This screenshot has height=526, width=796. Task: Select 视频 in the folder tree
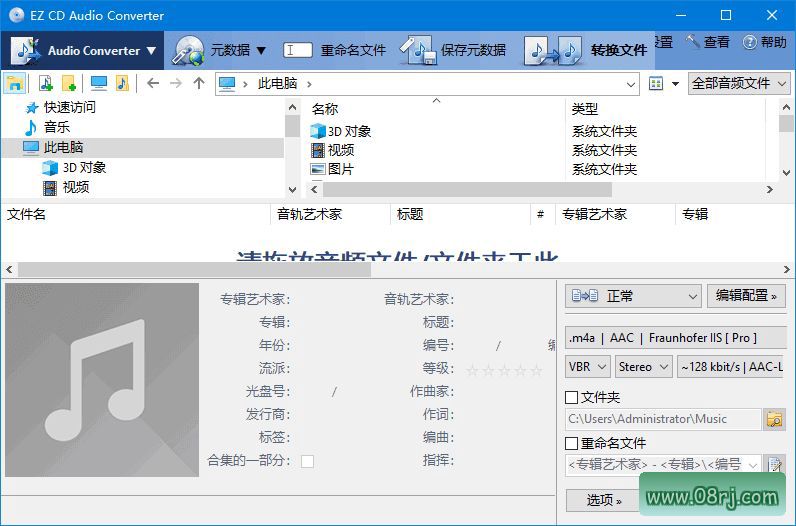(76, 187)
